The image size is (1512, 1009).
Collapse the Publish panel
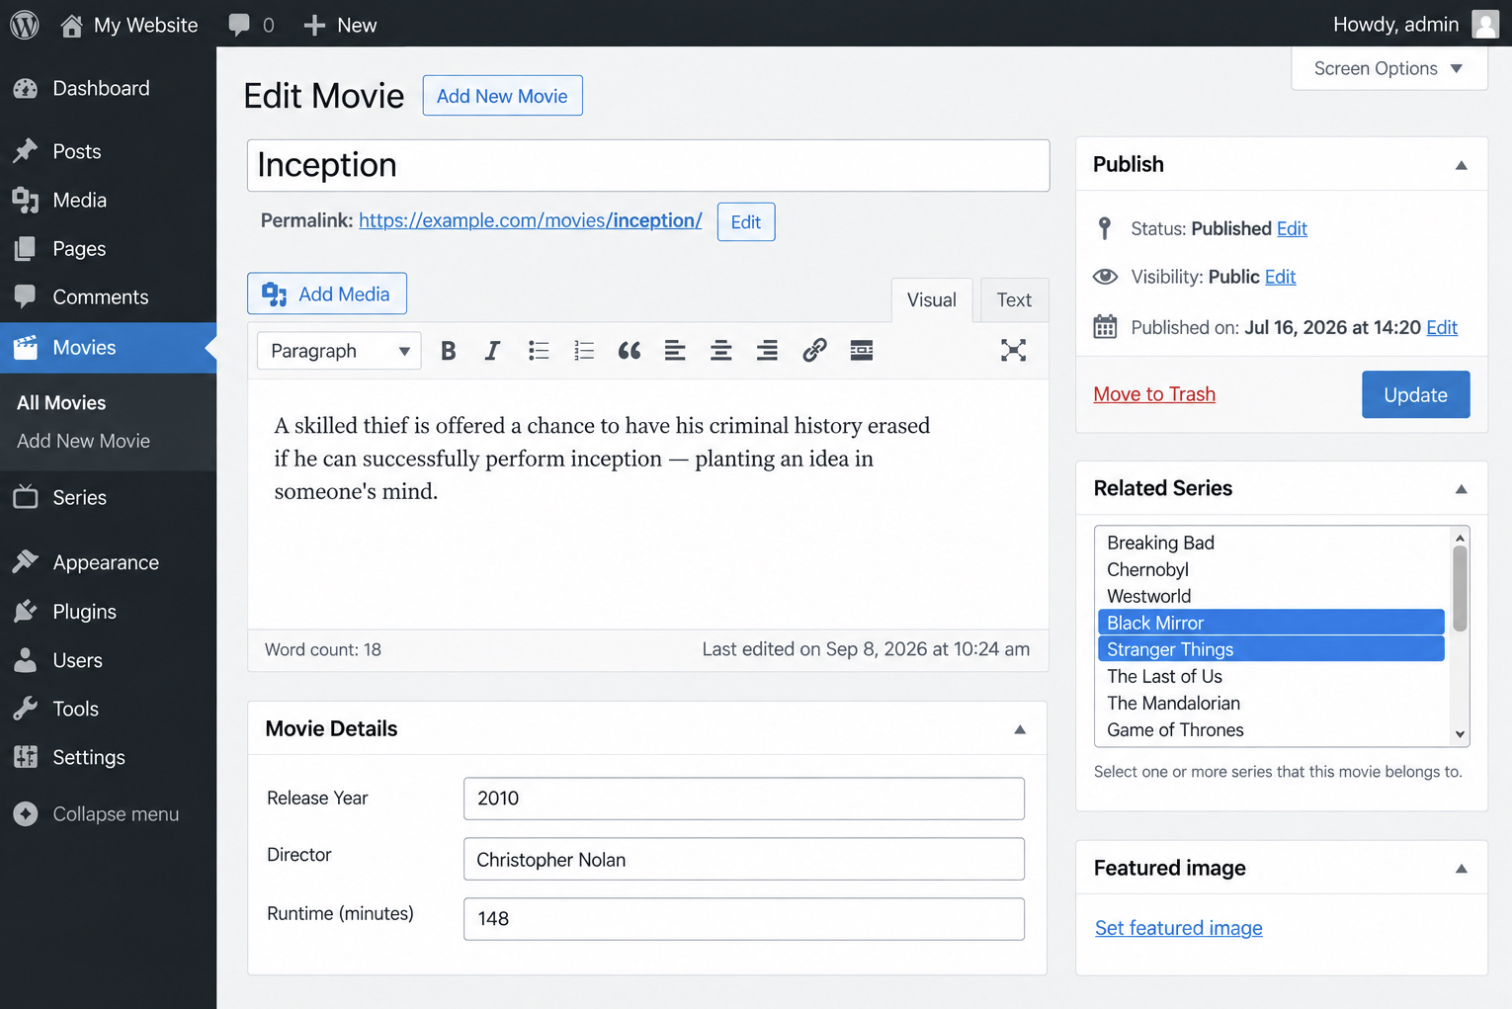[1461, 165]
